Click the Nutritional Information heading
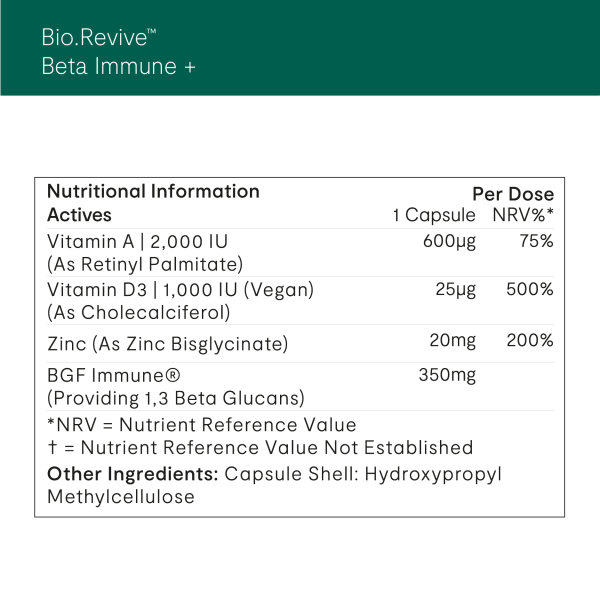Screen dimensions: 600x600 pyautogui.click(x=153, y=191)
